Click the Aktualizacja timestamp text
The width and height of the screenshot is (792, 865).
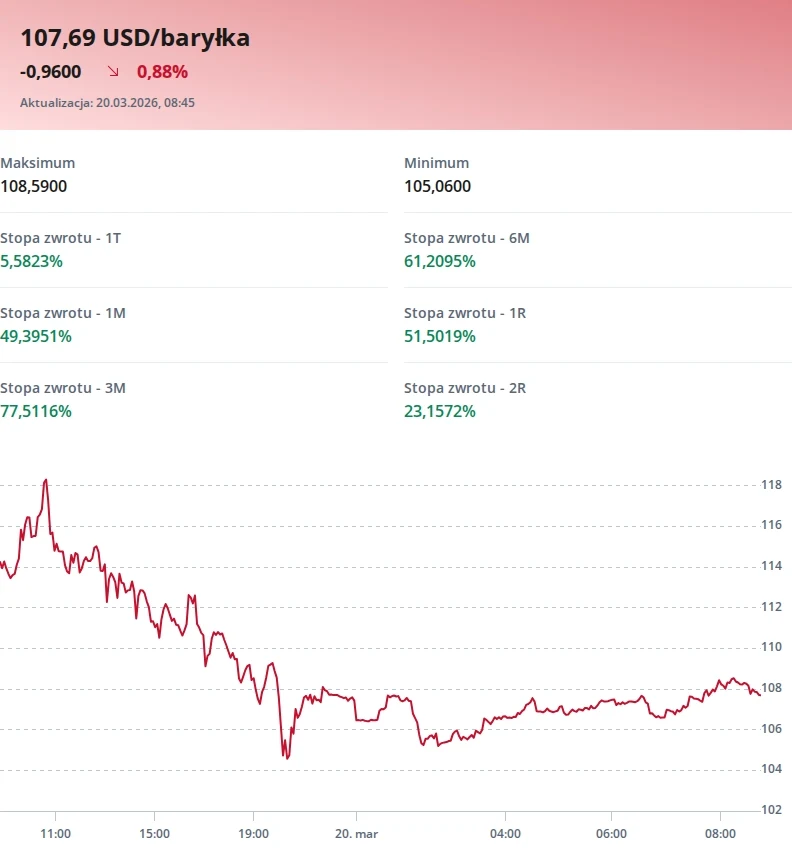[107, 103]
